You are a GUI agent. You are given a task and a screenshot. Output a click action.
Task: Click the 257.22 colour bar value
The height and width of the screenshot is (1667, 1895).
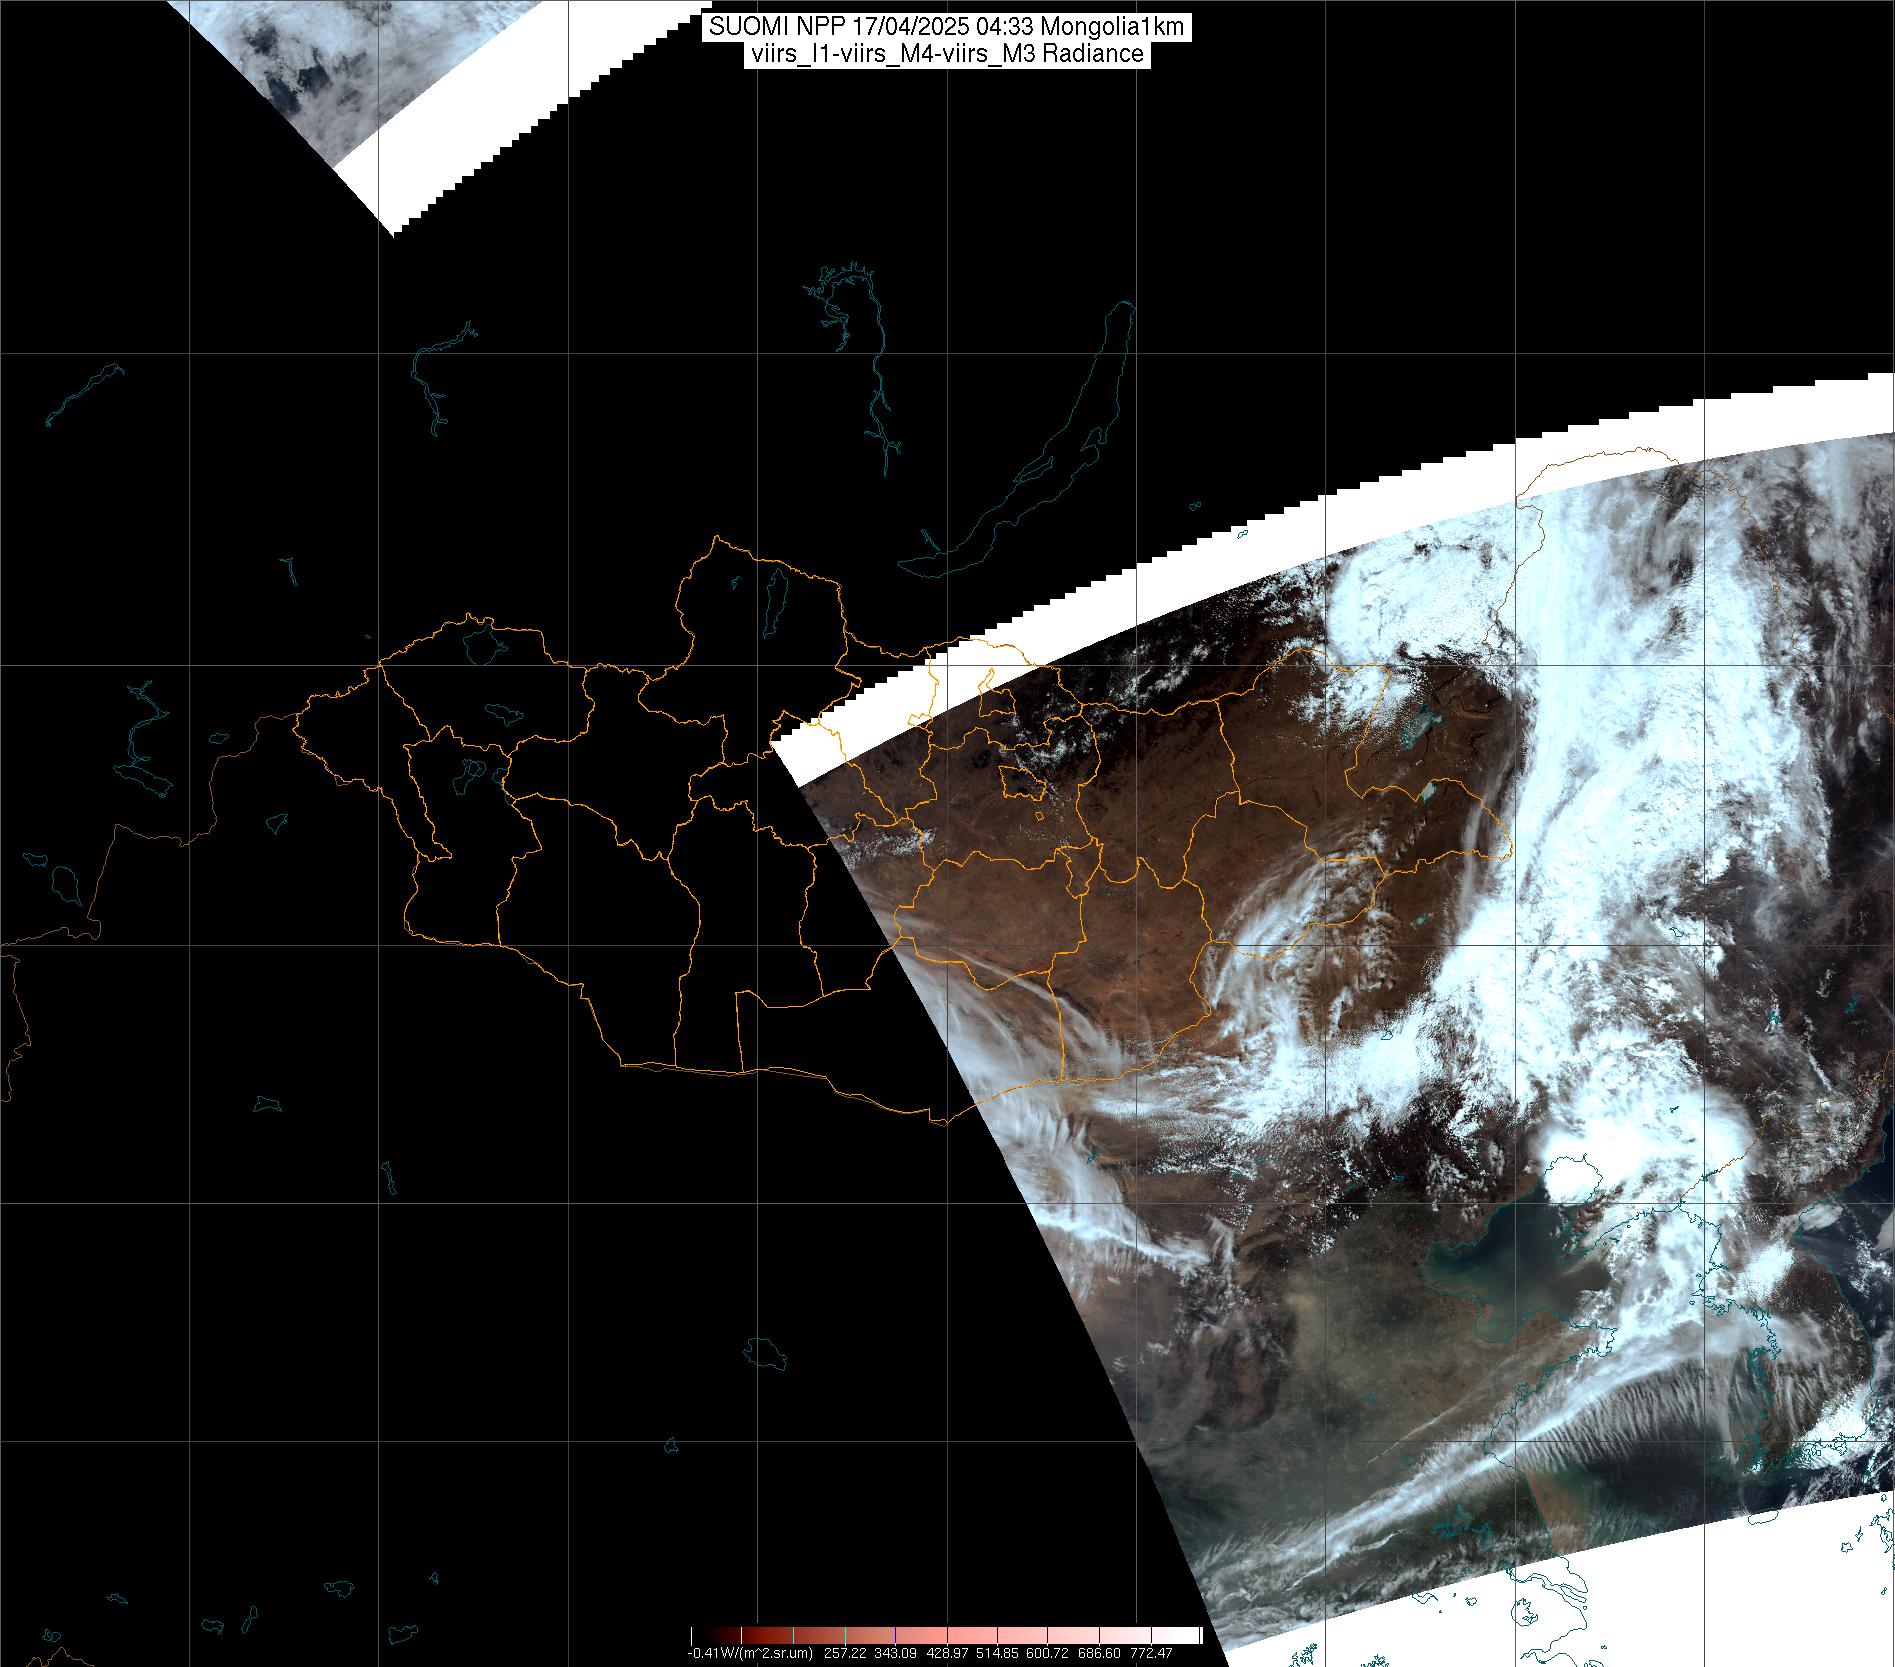pyautogui.click(x=845, y=1653)
